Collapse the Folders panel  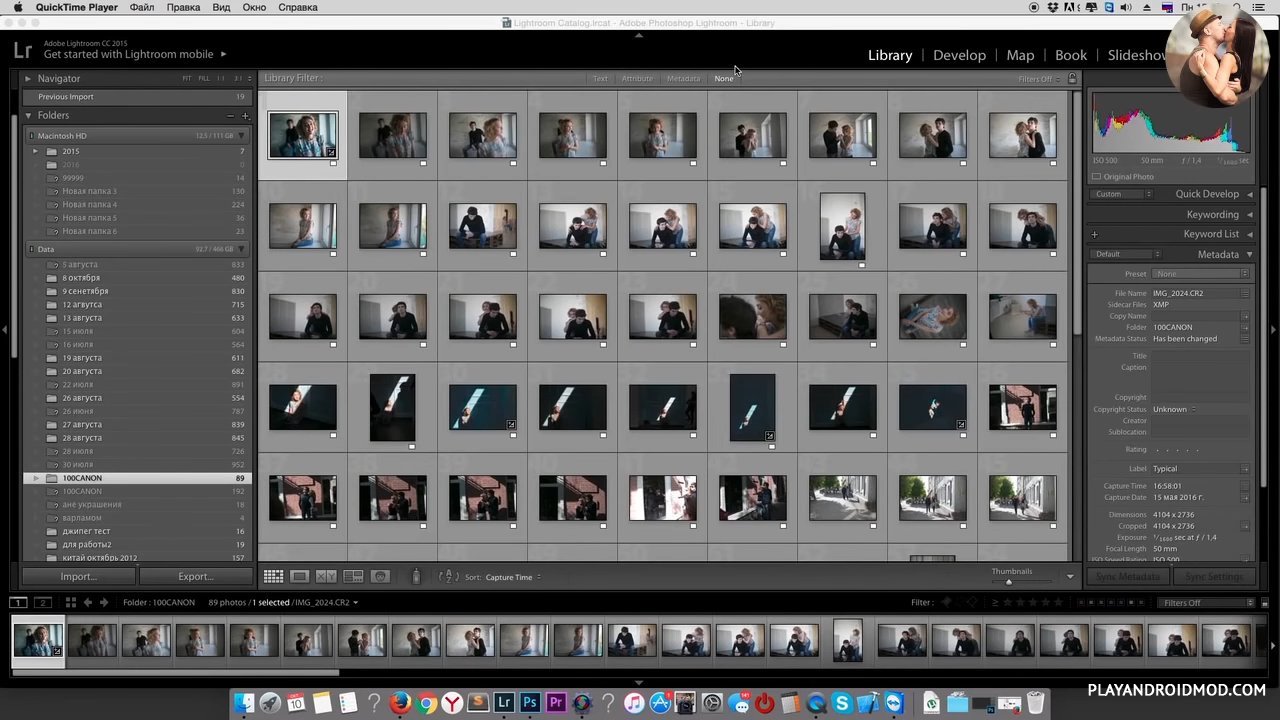tap(28, 116)
